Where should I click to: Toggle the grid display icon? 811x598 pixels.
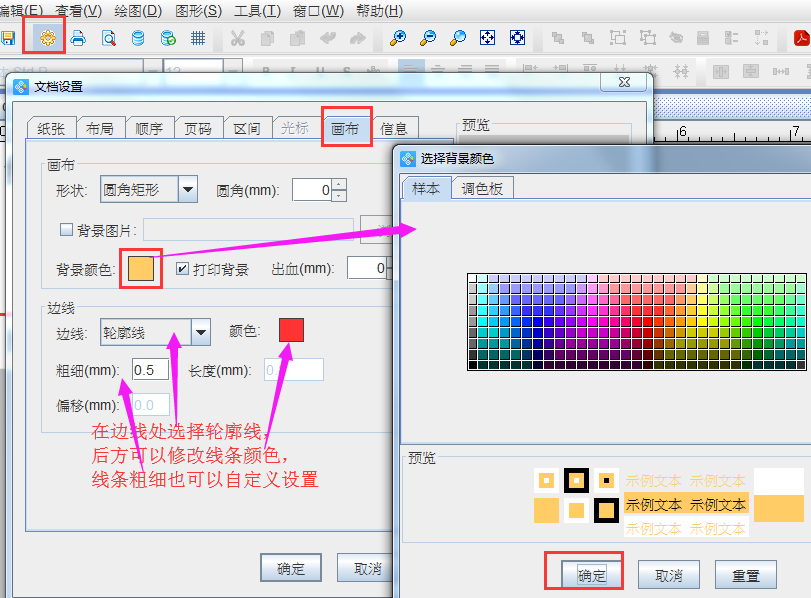click(198, 38)
